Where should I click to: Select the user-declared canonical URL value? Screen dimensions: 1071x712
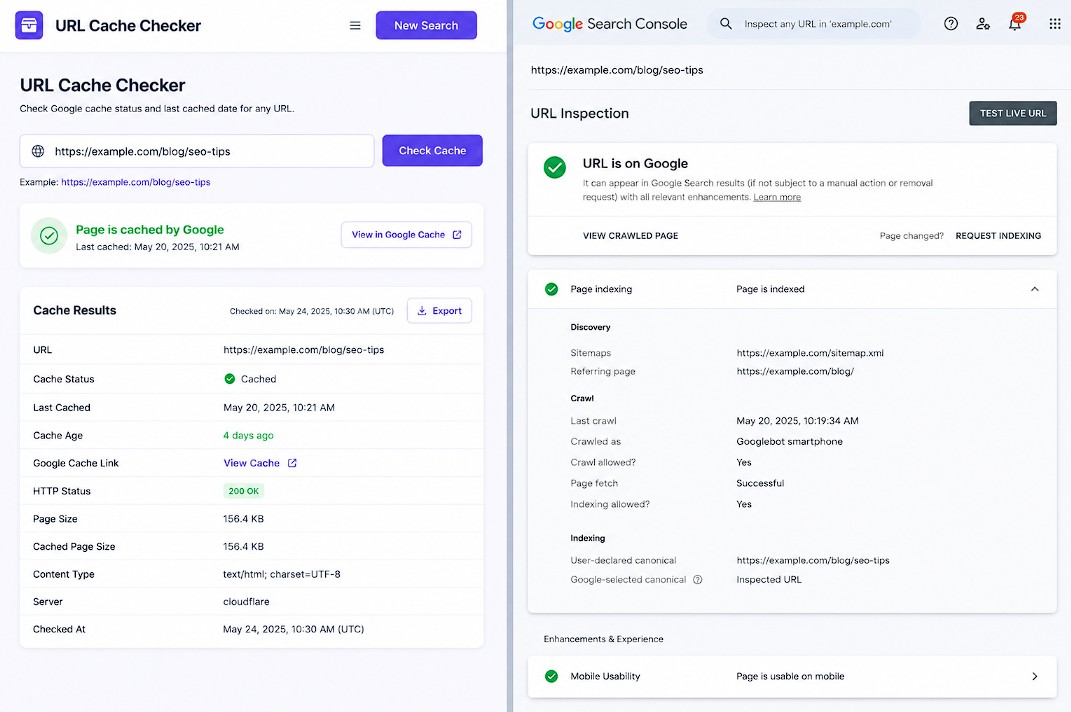coord(813,560)
